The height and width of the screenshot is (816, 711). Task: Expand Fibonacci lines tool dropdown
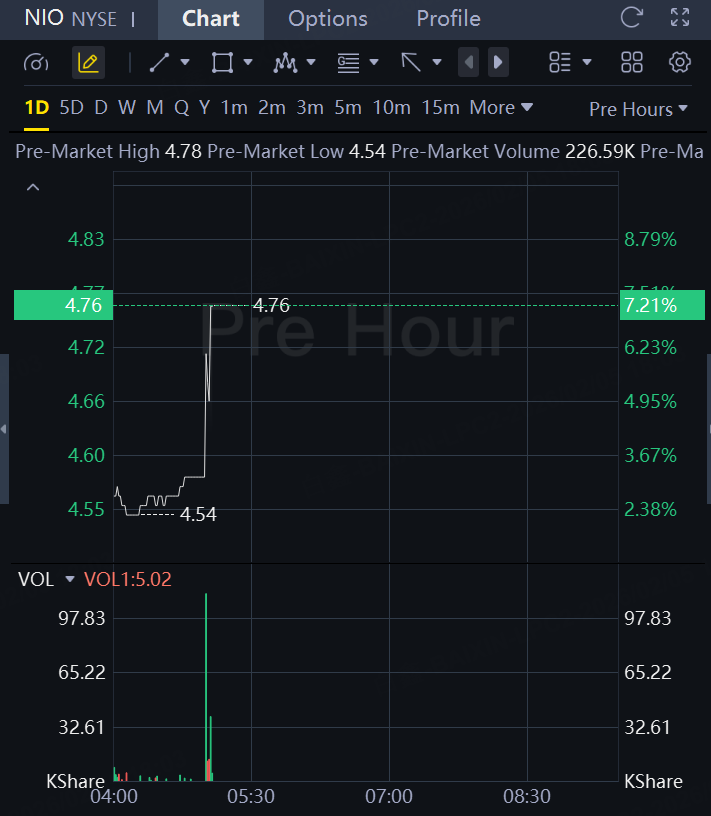click(374, 62)
